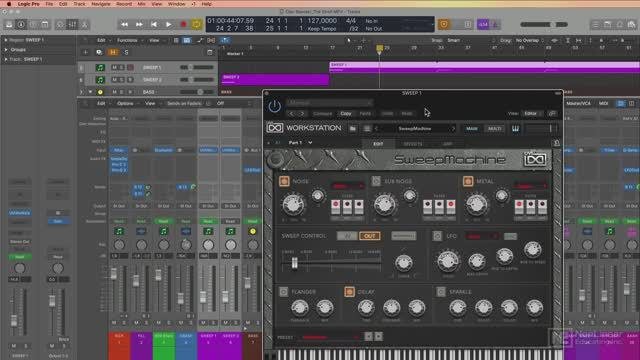Add a new track with plus button
Image resolution: width=640 pixels, height=360 pixels.
[85, 52]
